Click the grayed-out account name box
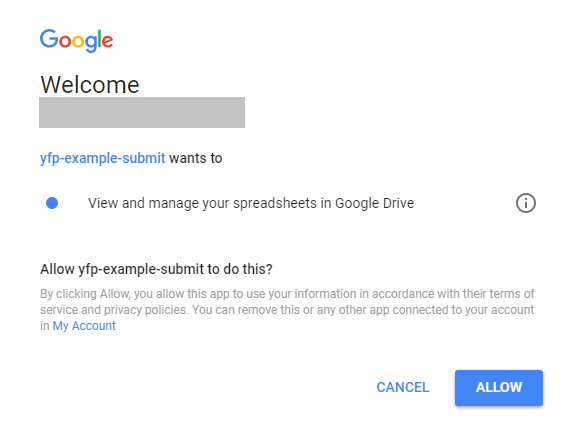 coord(142,112)
